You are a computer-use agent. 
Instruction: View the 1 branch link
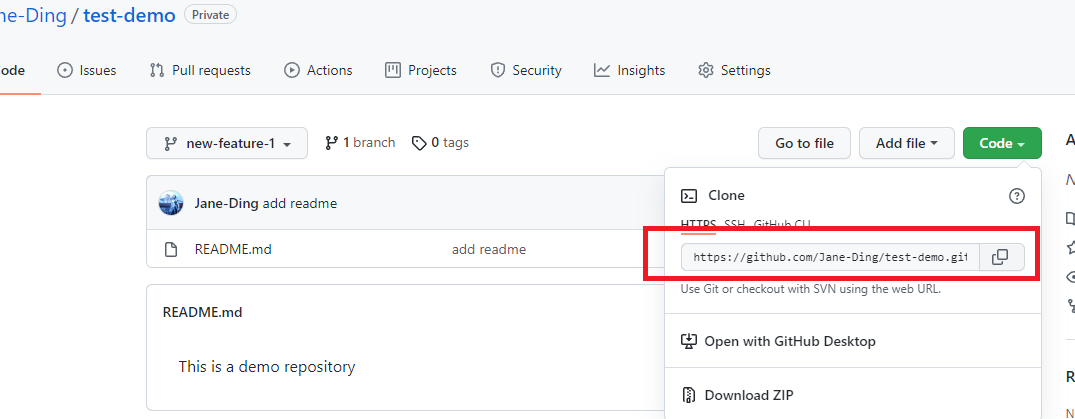360,143
